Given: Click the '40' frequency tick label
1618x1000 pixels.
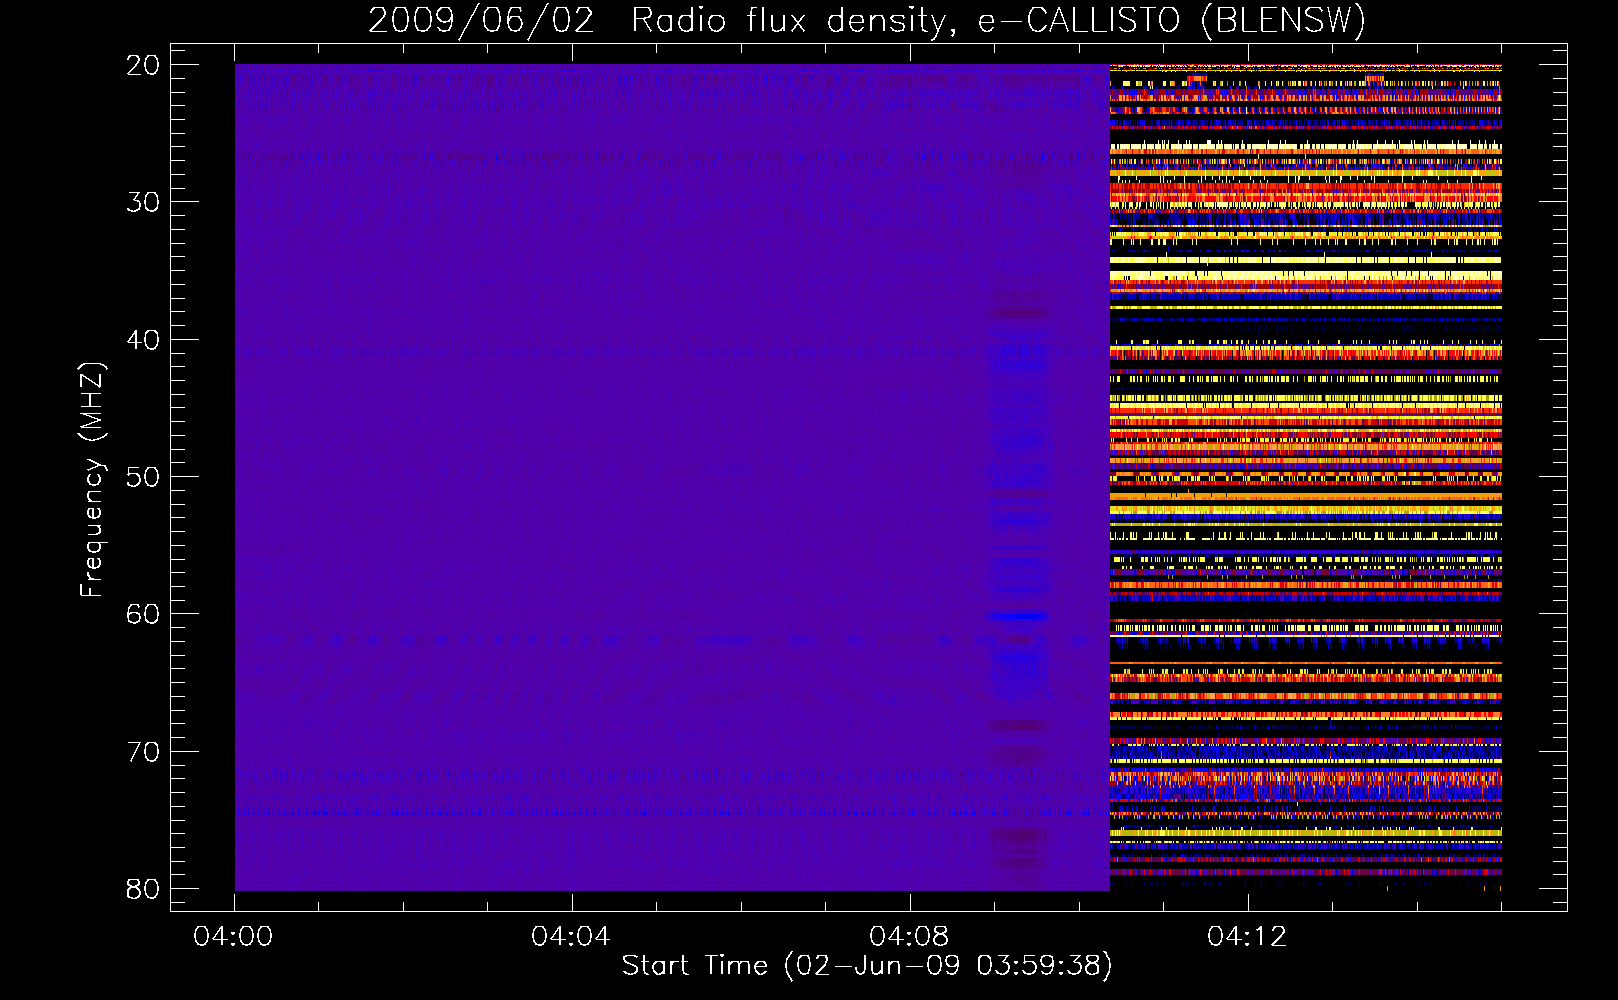Looking at the screenshot, I should point(144,340).
